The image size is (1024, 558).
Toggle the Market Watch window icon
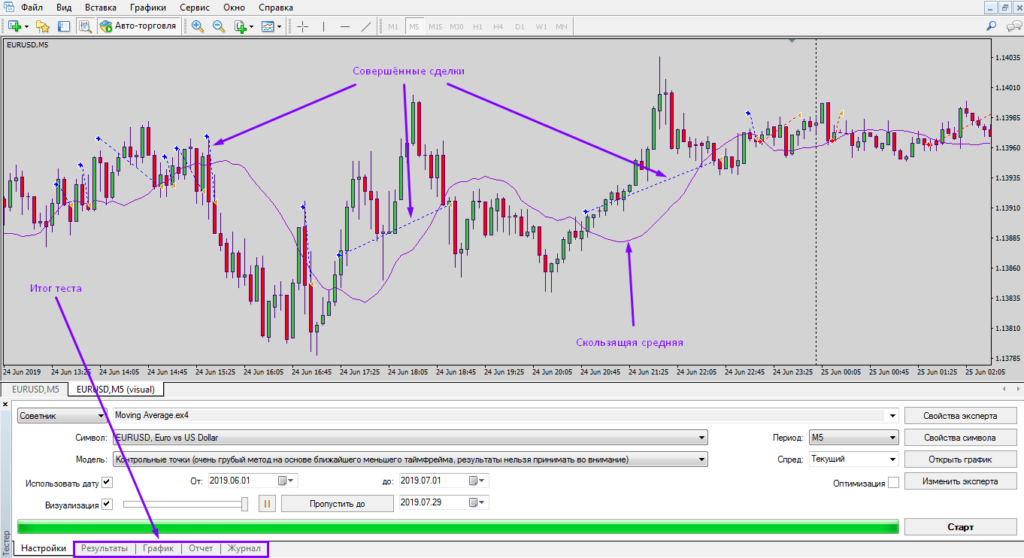coord(63,26)
